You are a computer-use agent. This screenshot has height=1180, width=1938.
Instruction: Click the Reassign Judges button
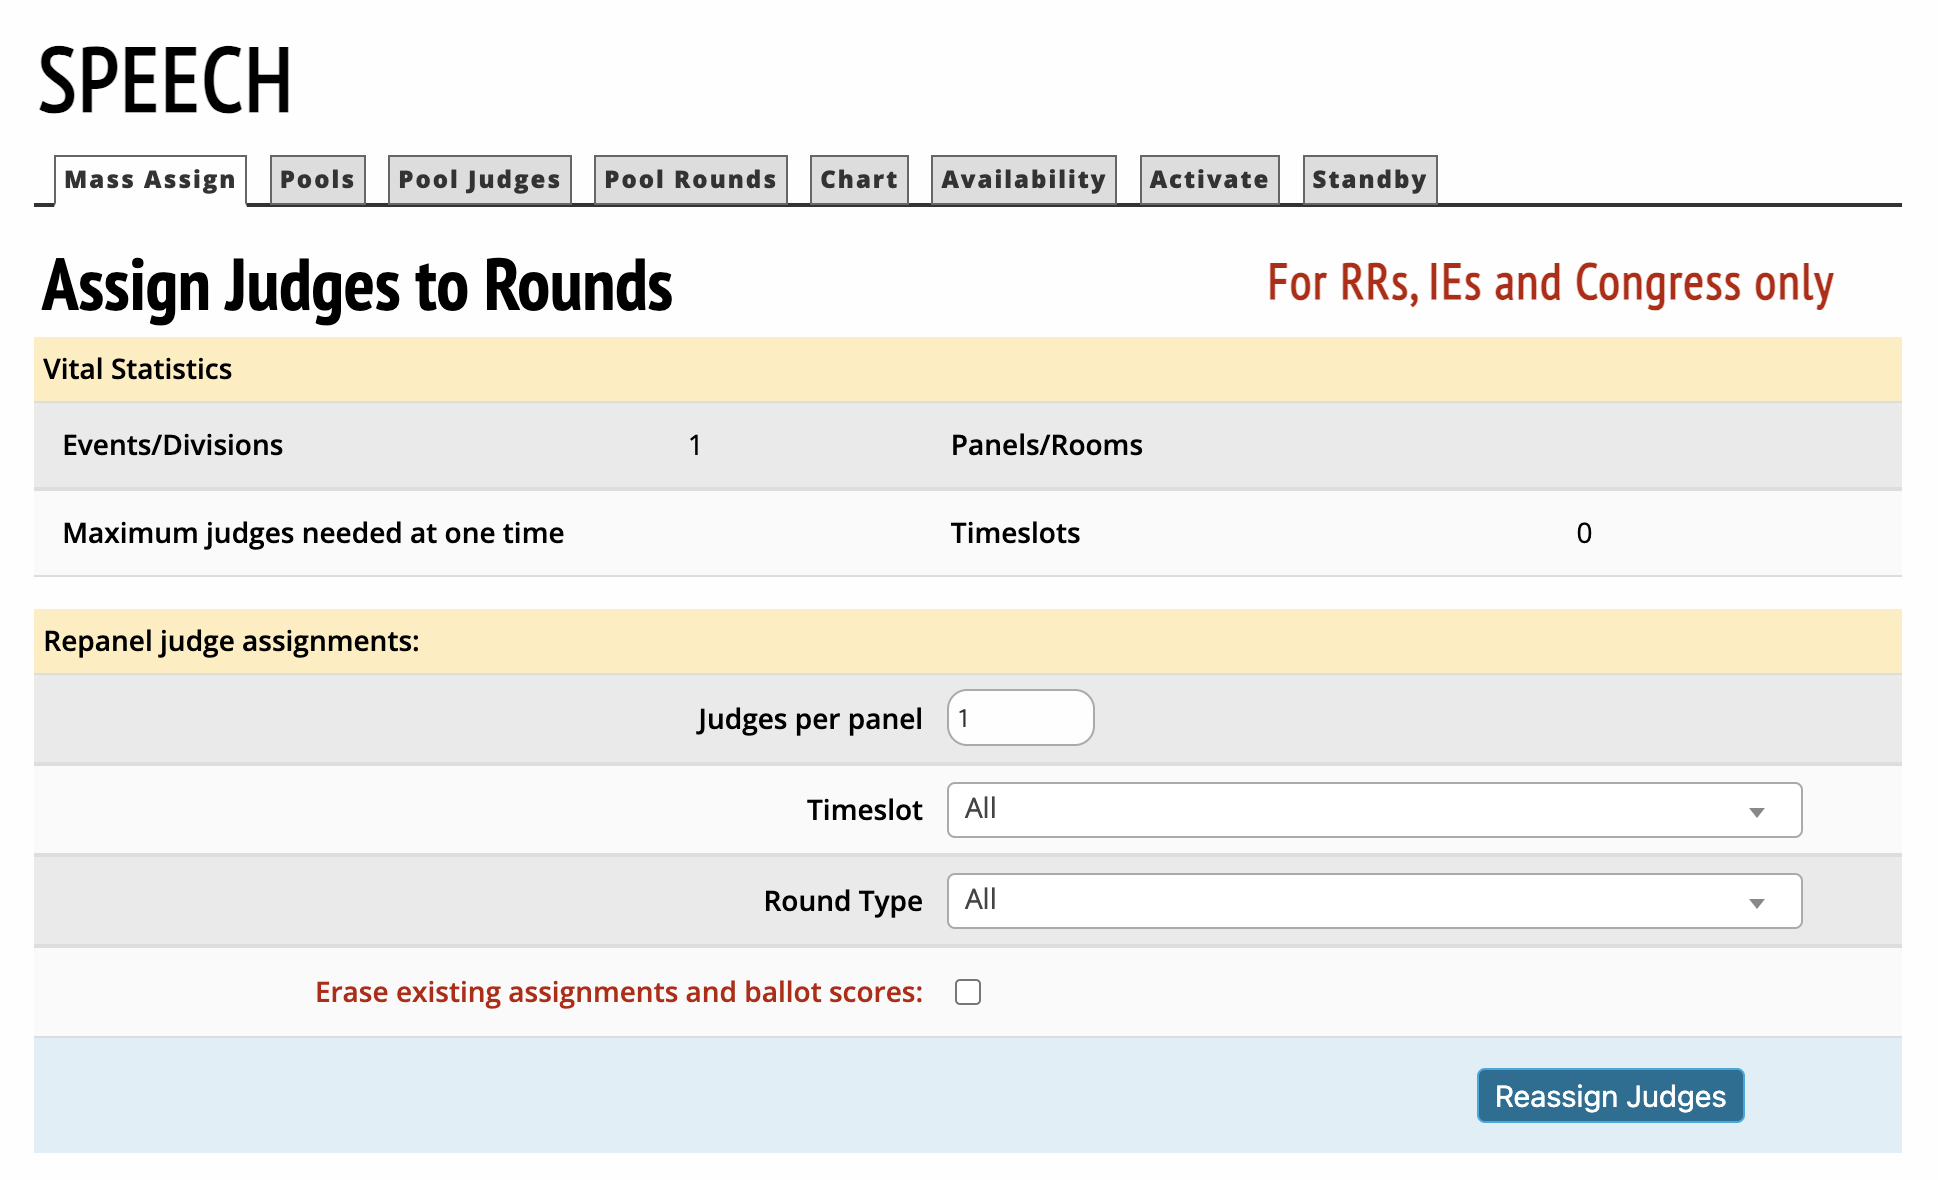pyautogui.click(x=1610, y=1096)
